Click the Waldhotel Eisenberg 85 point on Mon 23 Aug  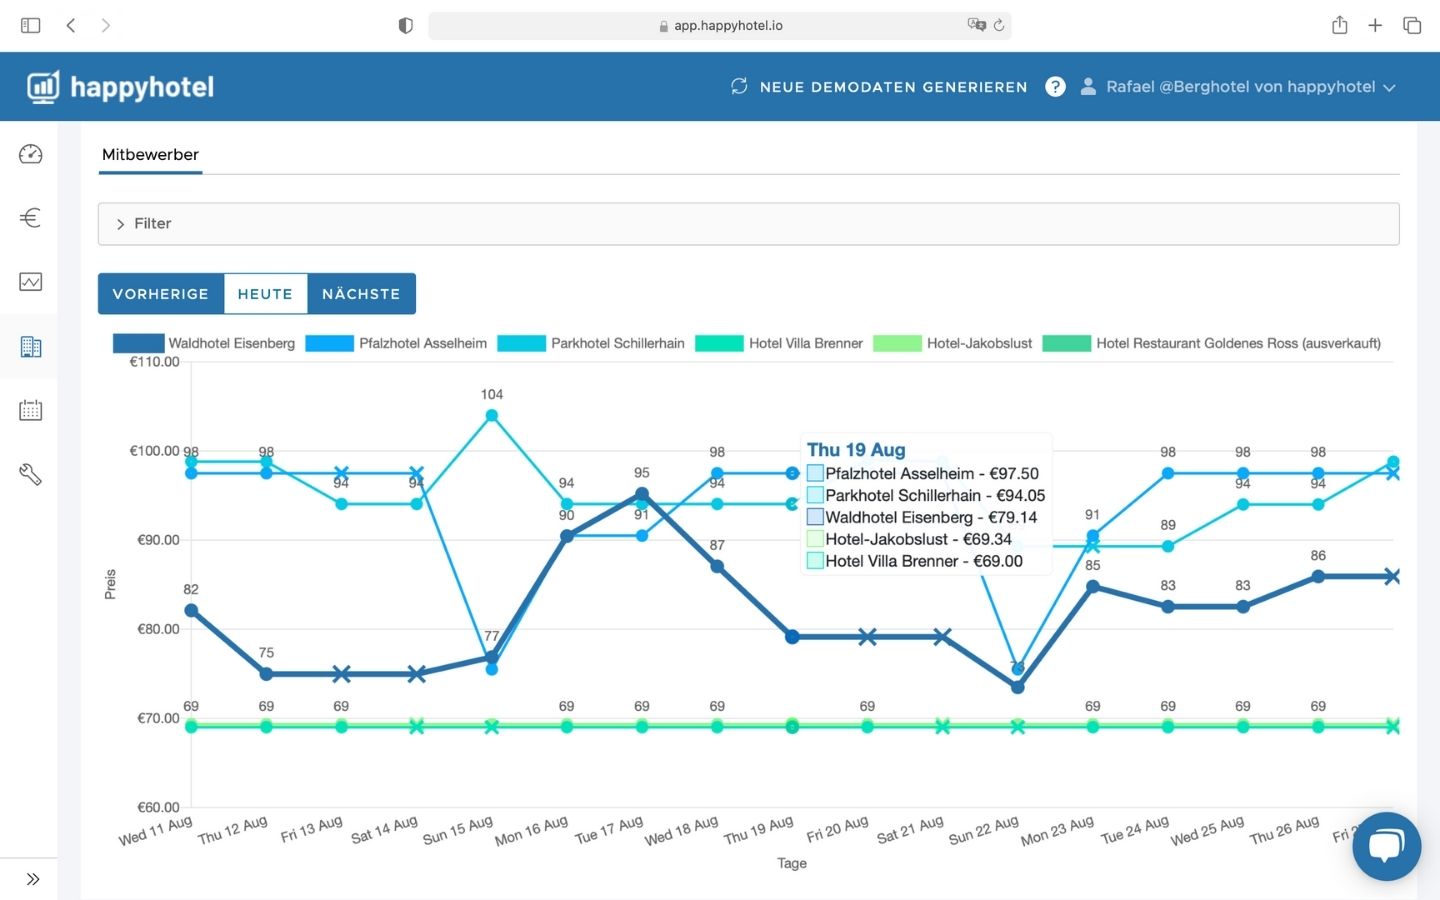coord(1093,586)
